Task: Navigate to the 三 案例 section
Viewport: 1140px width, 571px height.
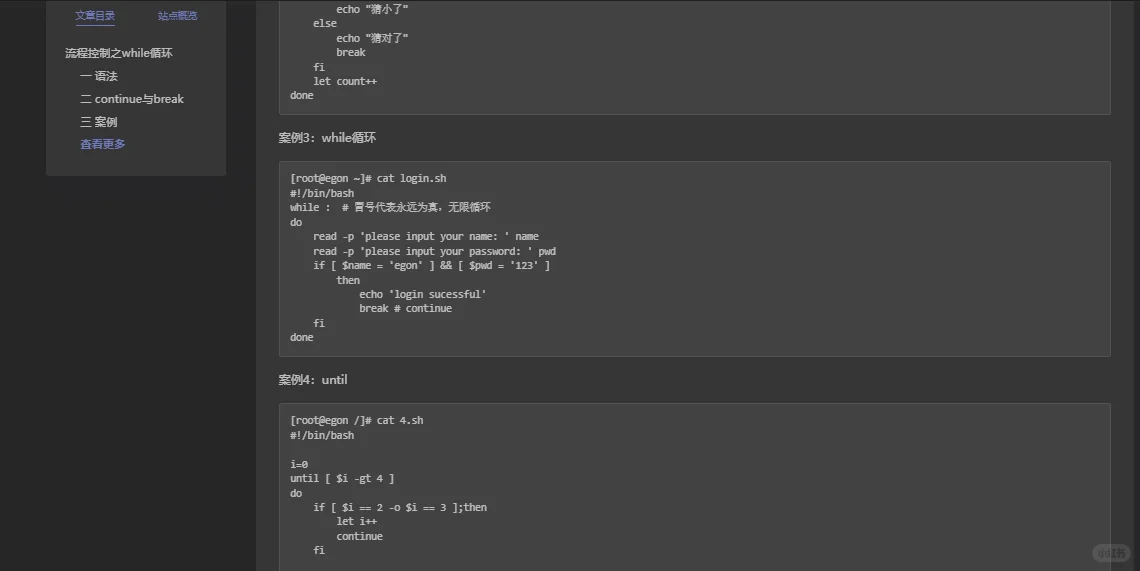Action: coord(99,121)
